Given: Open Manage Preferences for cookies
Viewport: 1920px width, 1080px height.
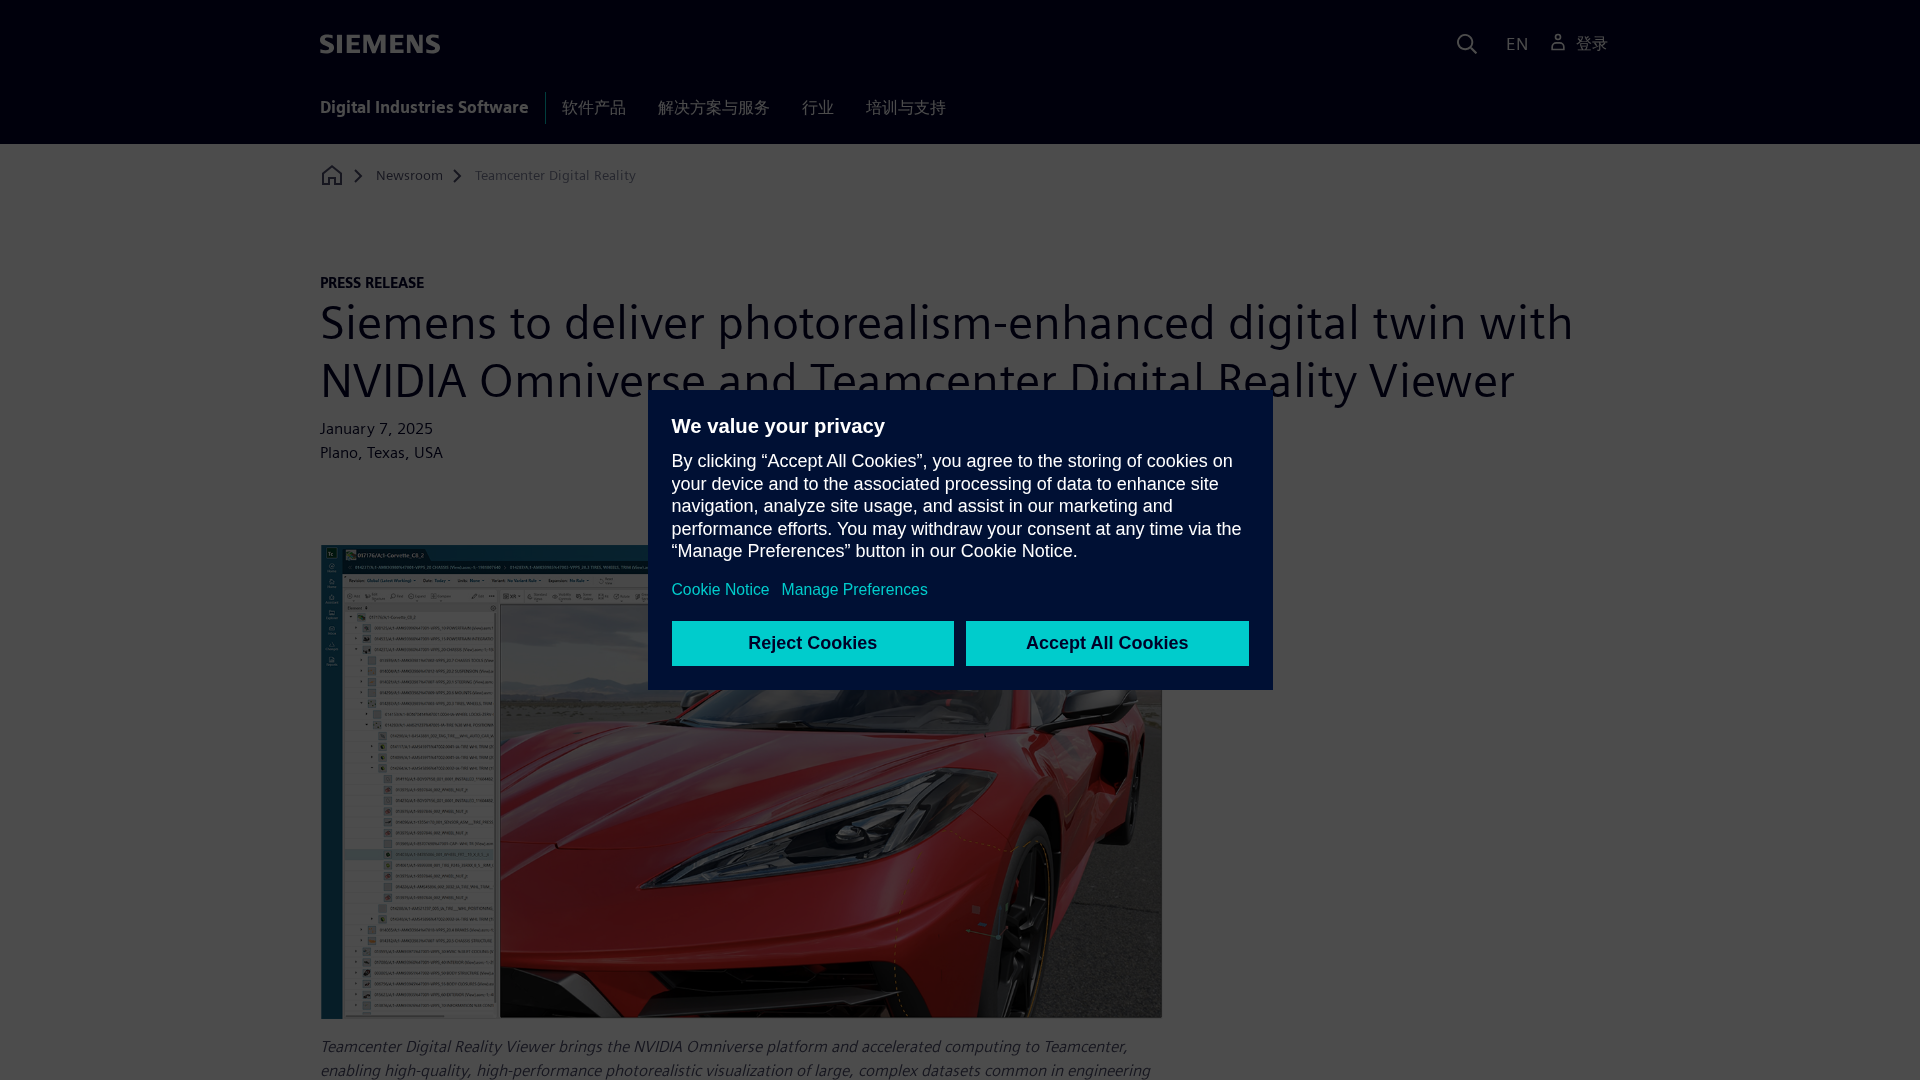Looking at the screenshot, I should pos(854,590).
